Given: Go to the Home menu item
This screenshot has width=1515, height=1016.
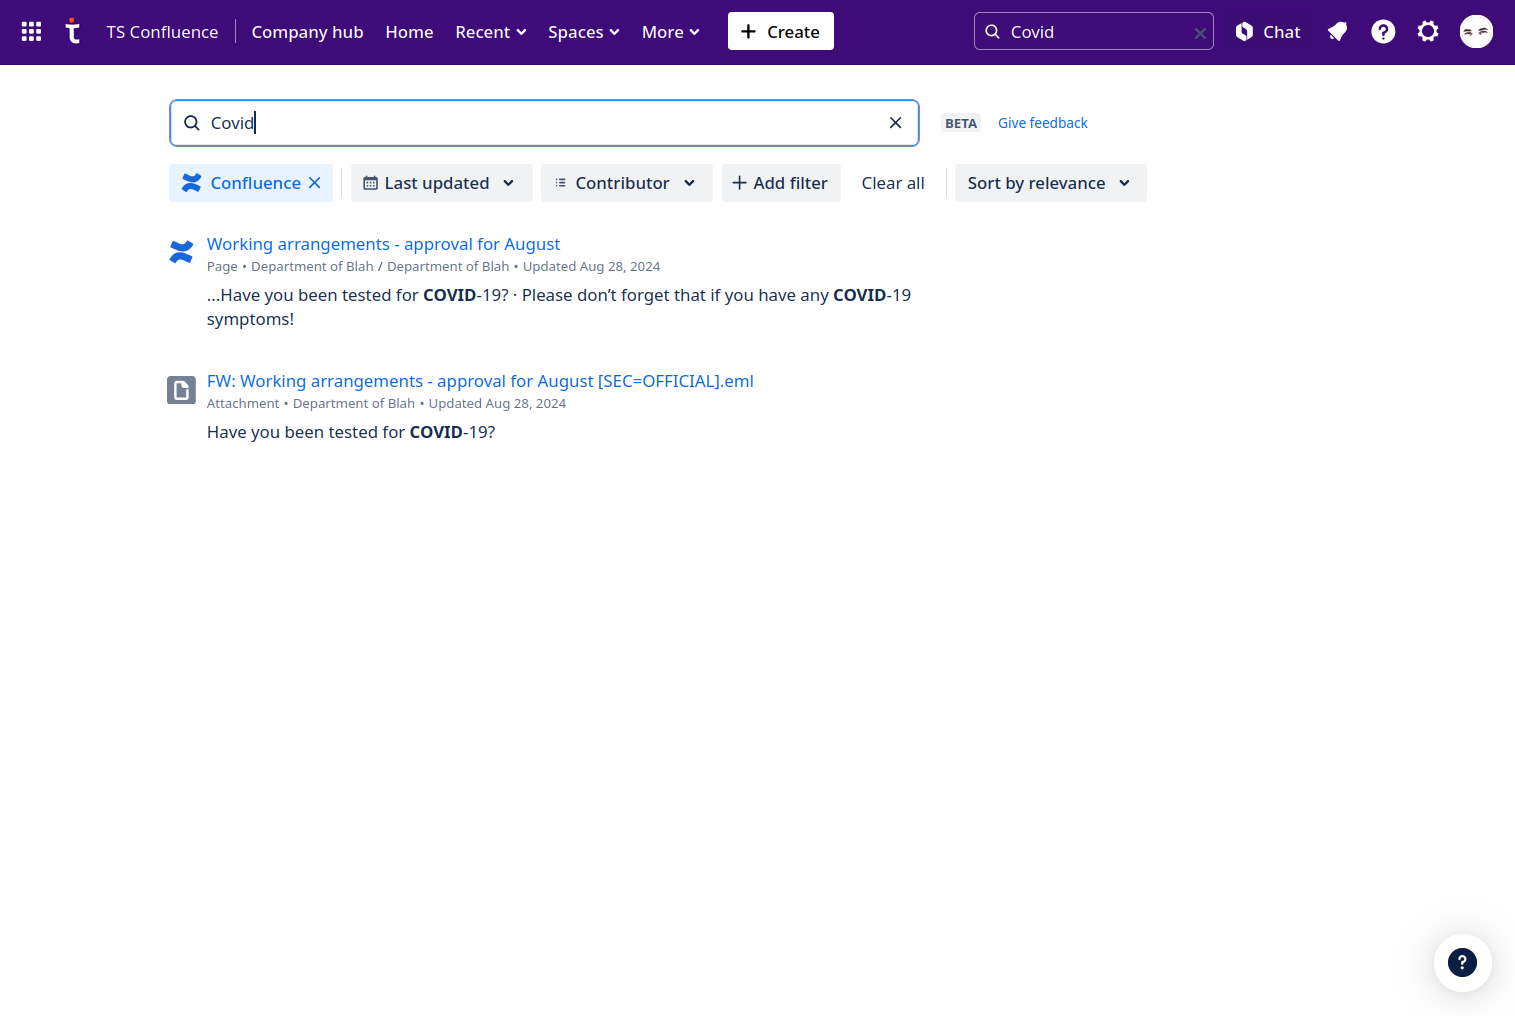Looking at the screenshot, I should [409, 32].
